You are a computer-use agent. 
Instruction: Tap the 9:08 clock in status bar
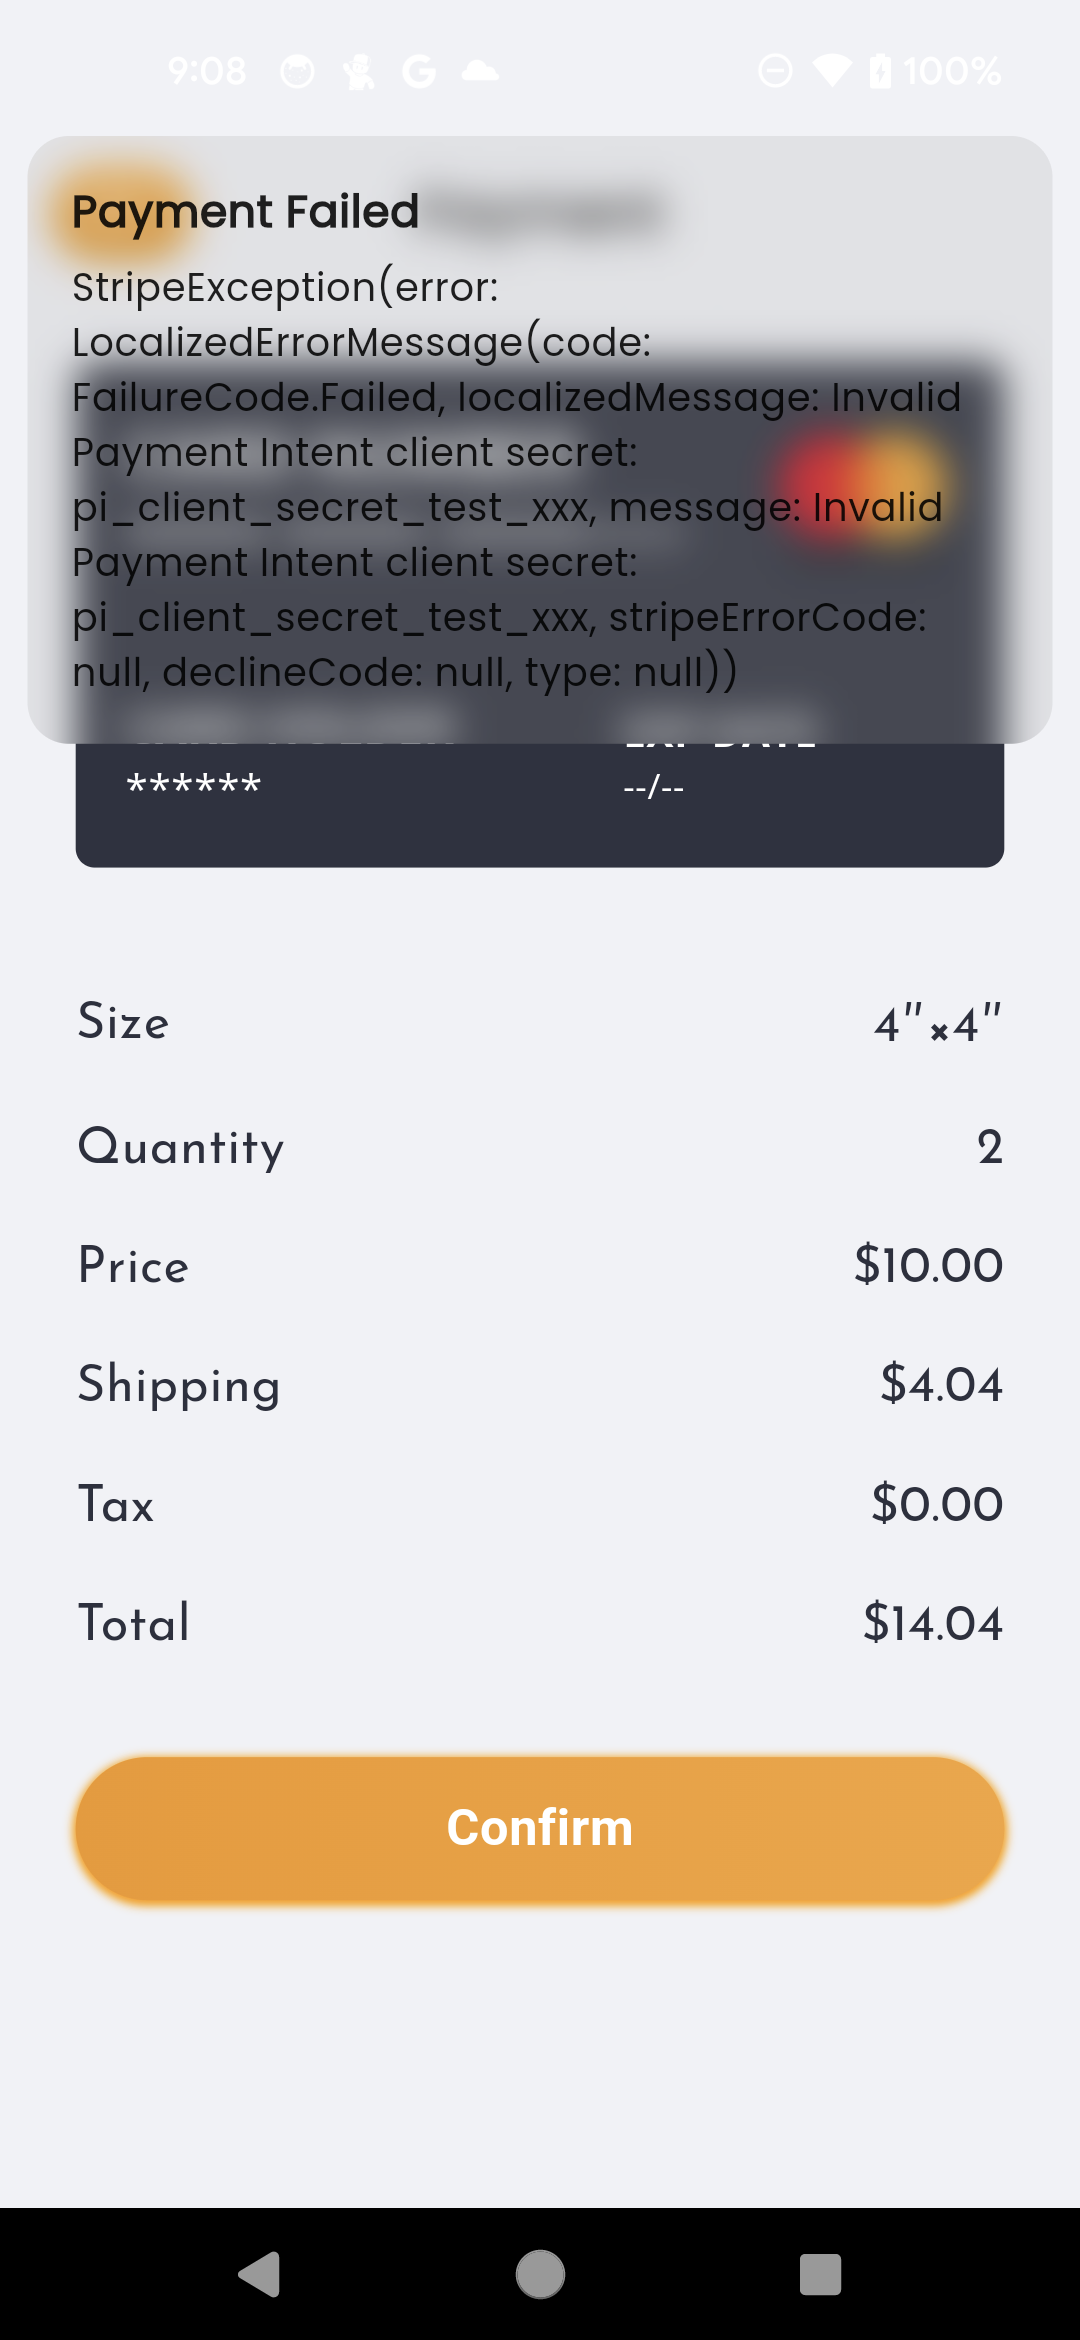(x=207, y=71)
